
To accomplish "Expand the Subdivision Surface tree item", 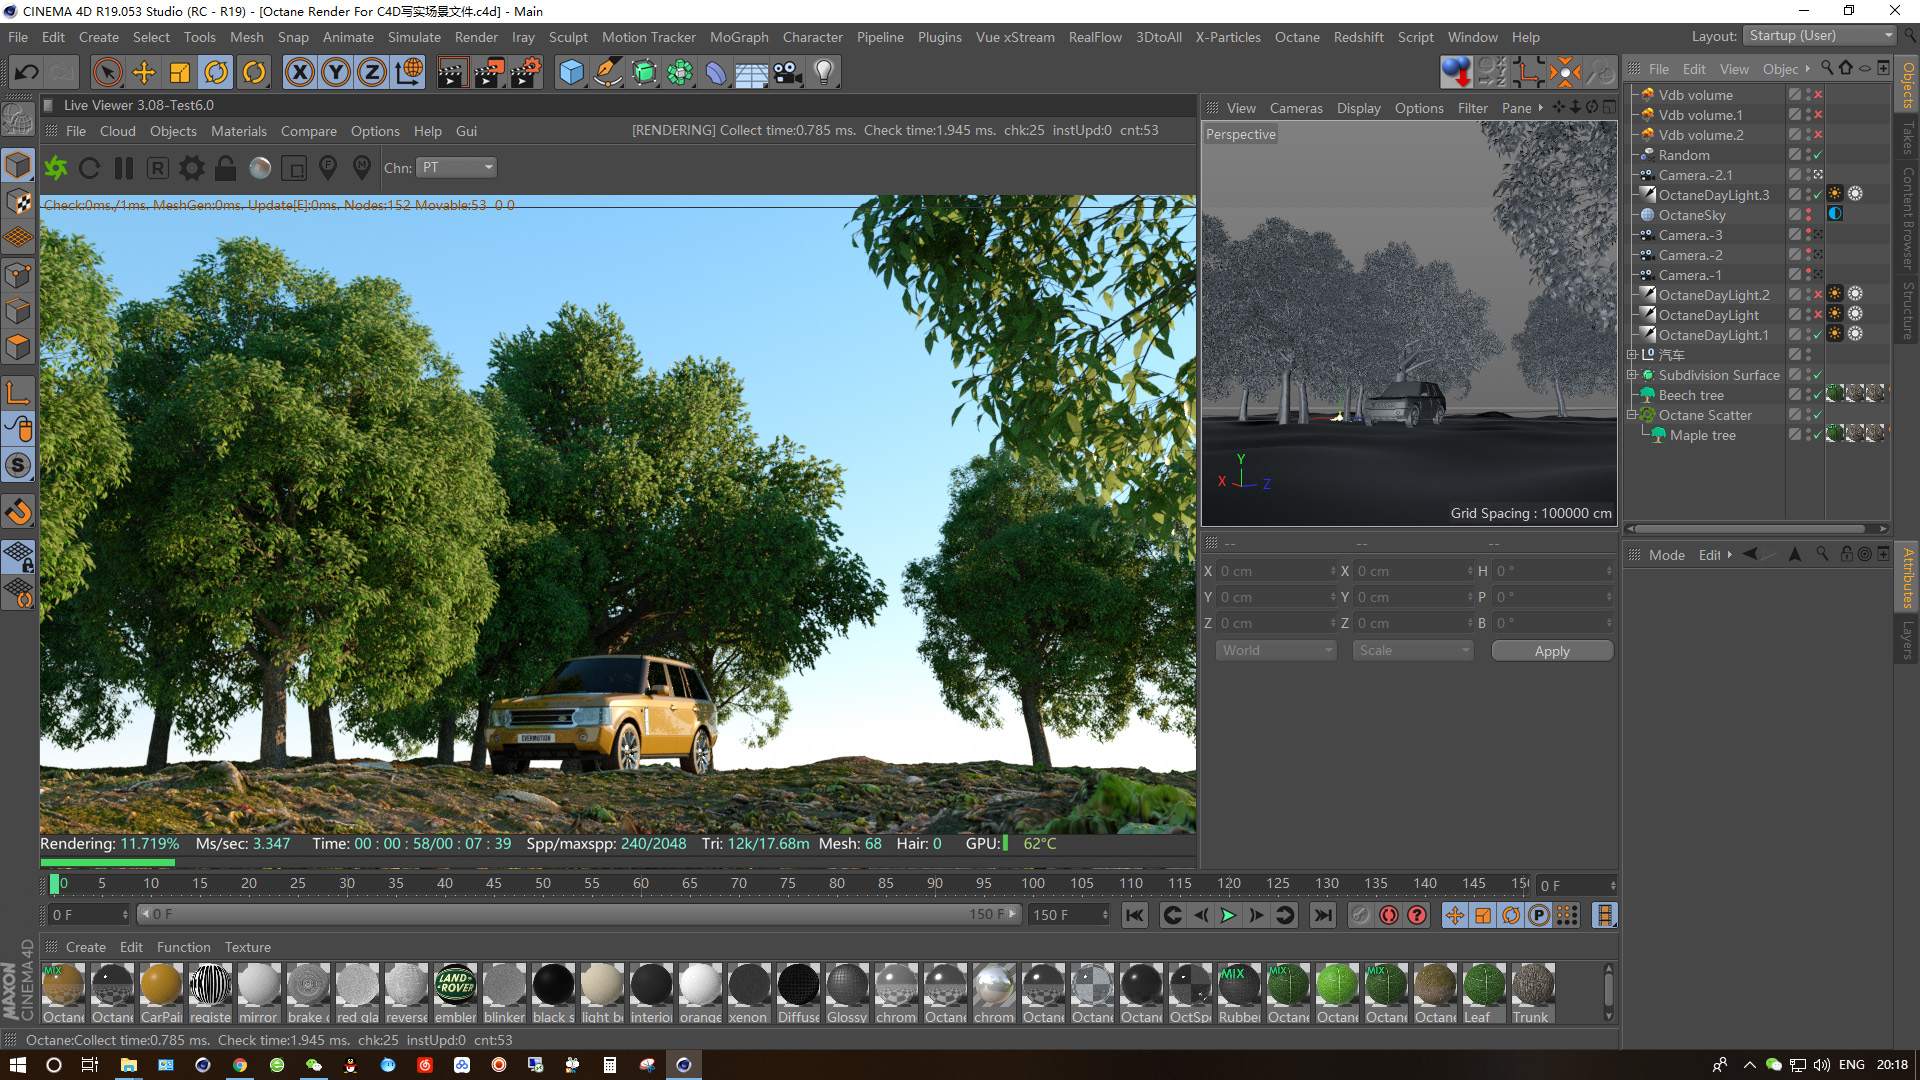I will [1632, 375].
